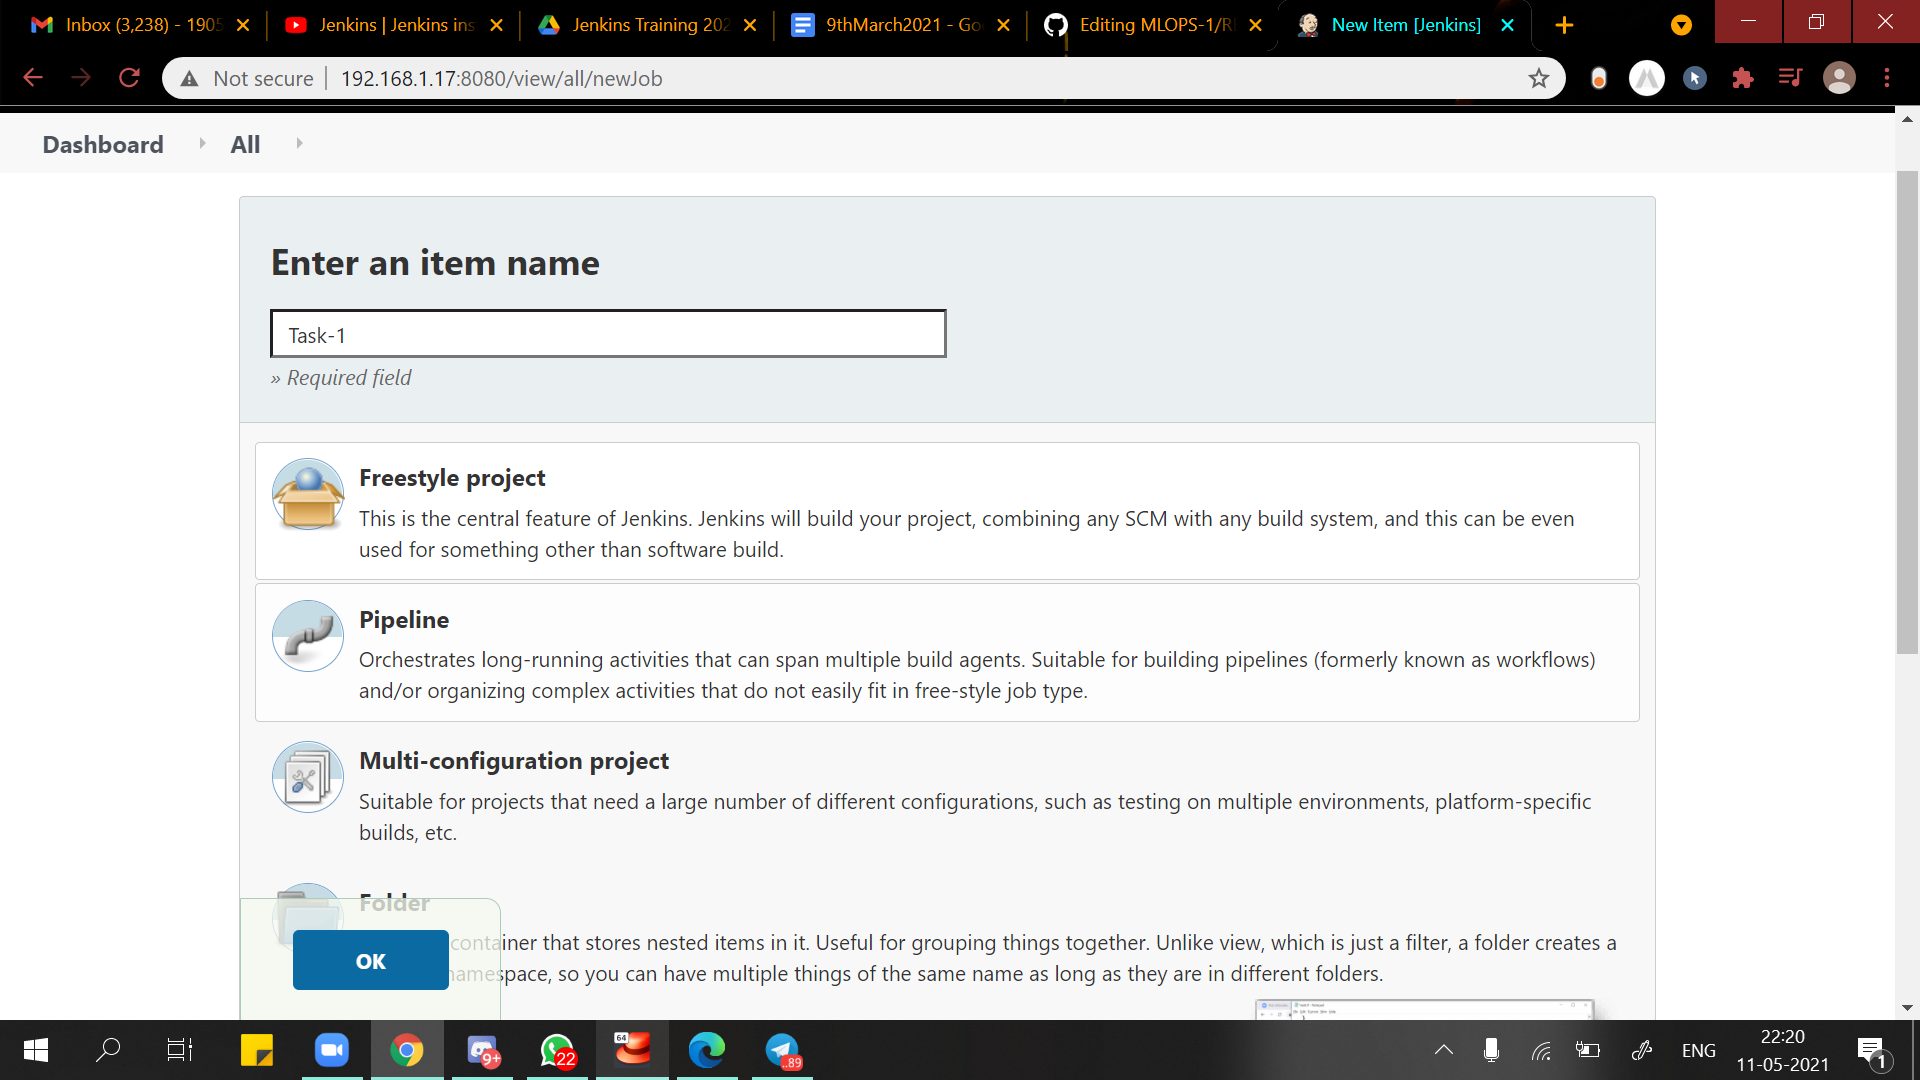Select the Freestyle project title
The height and width of the screenshot is (1080, 1920).
452,478
